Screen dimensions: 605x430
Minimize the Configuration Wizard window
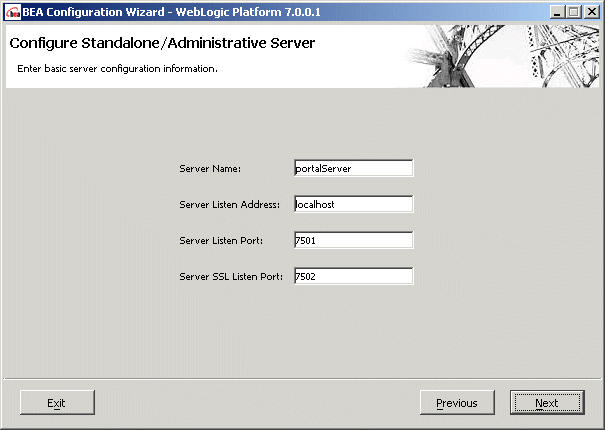557,12
